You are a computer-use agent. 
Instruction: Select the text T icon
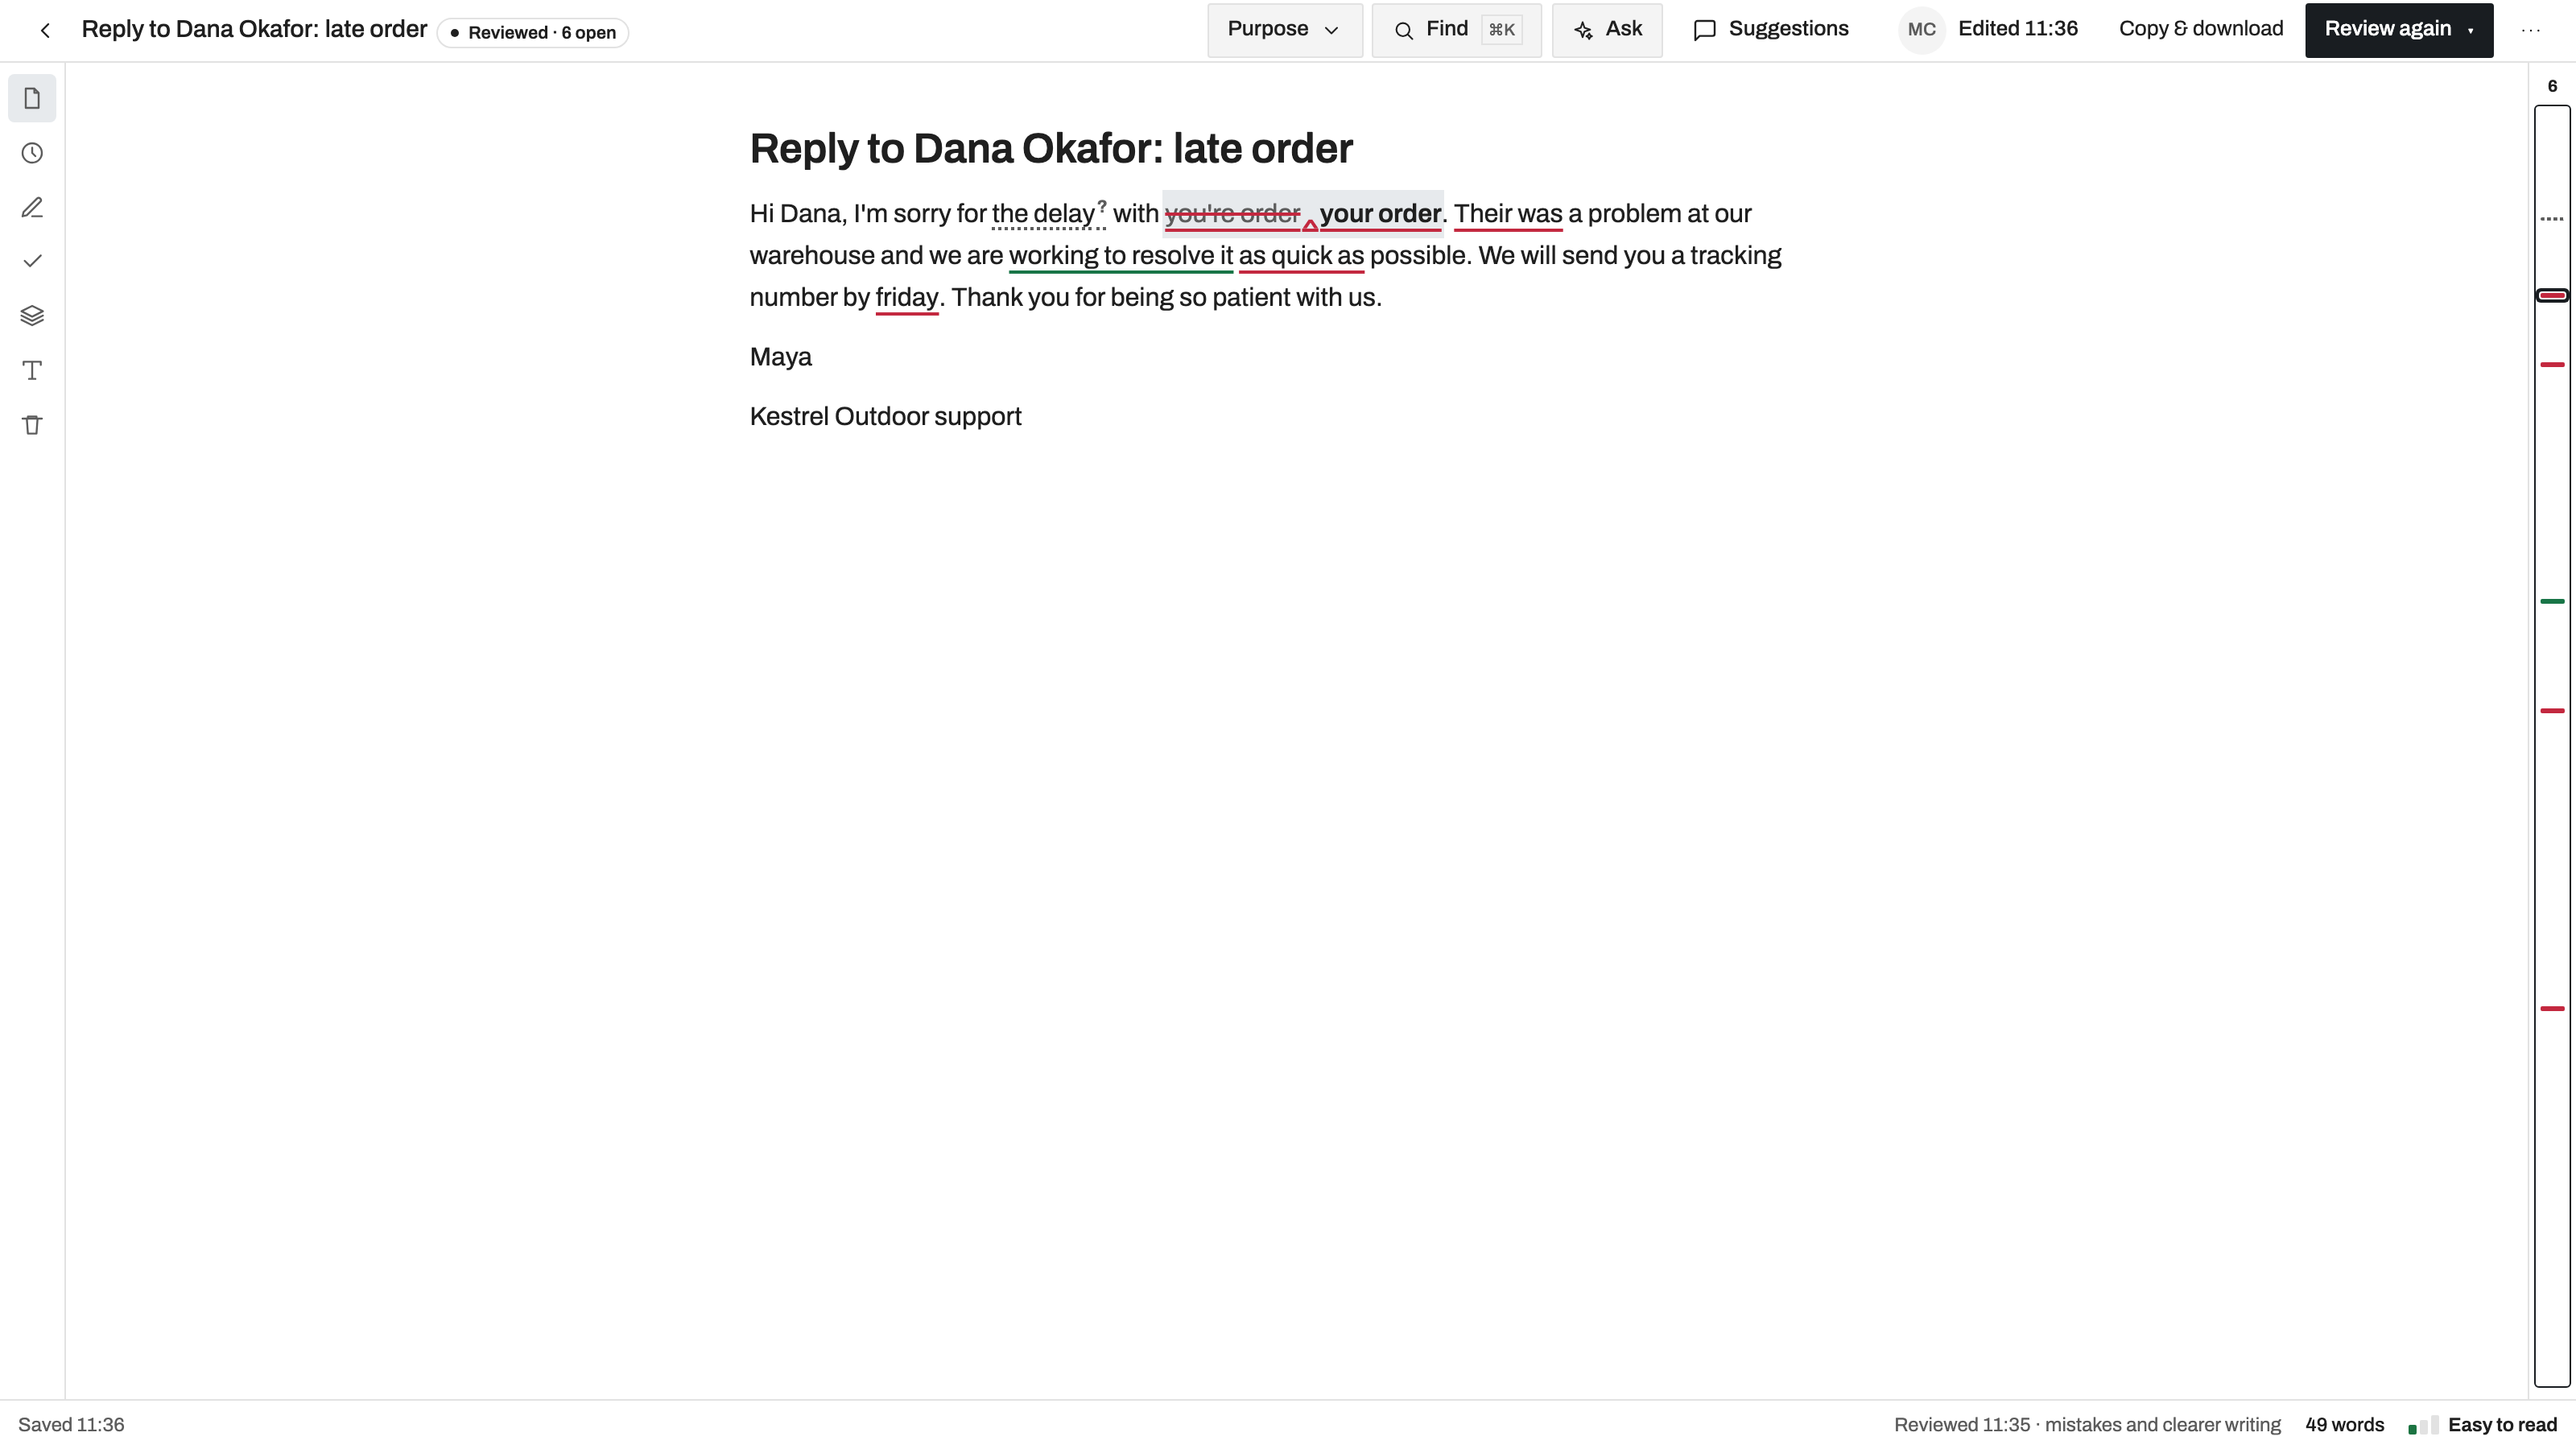tap(32, 370)
